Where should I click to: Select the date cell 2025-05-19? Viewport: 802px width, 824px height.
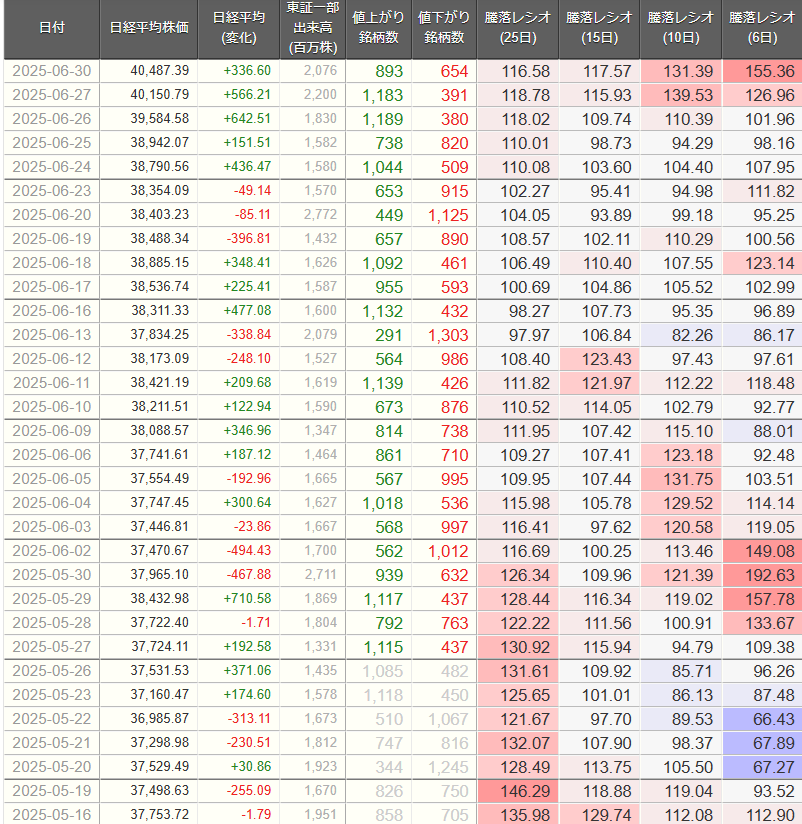pyautogui.click(x=52, y=791)
